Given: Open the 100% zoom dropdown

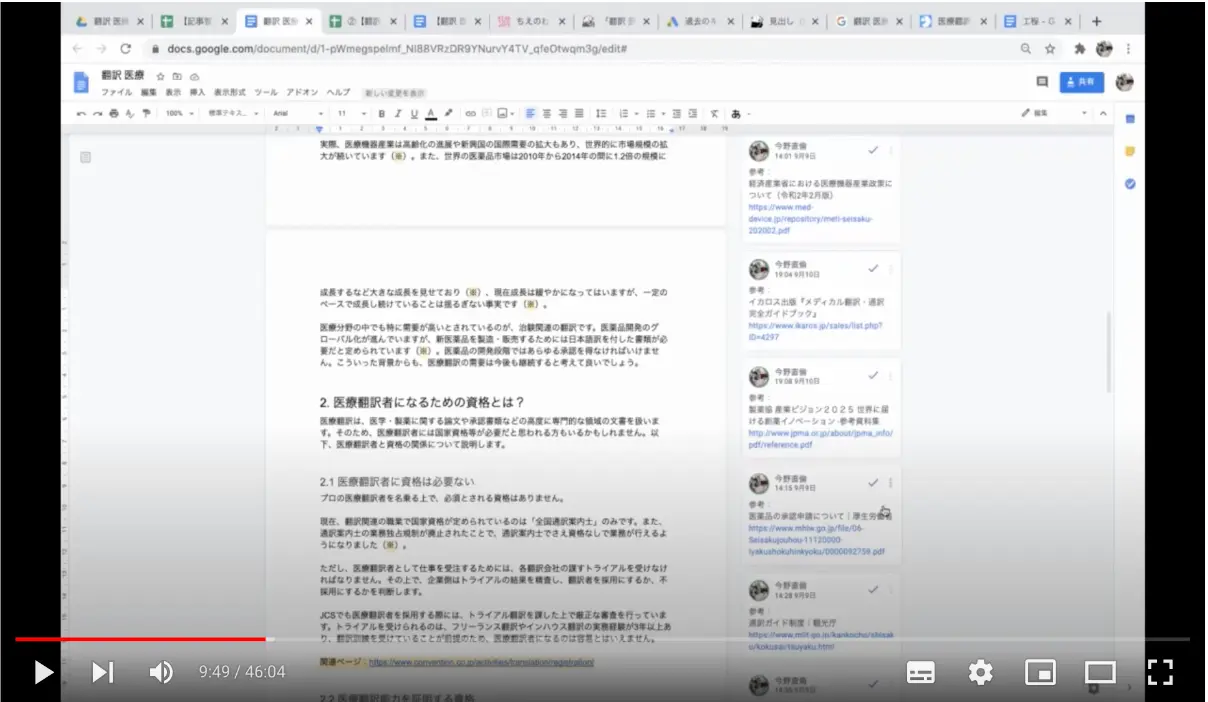Looking at the screenshot, I should click(180, 113).
